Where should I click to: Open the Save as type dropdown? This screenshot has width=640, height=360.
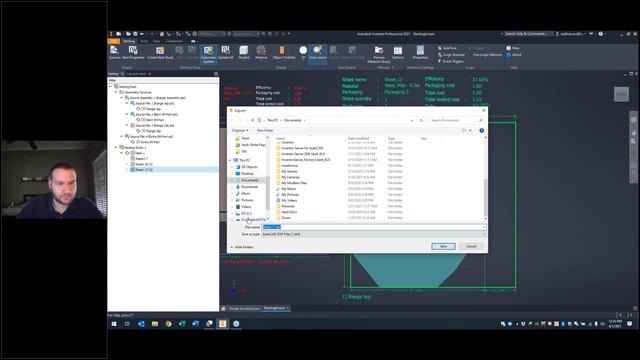(373, 234)
